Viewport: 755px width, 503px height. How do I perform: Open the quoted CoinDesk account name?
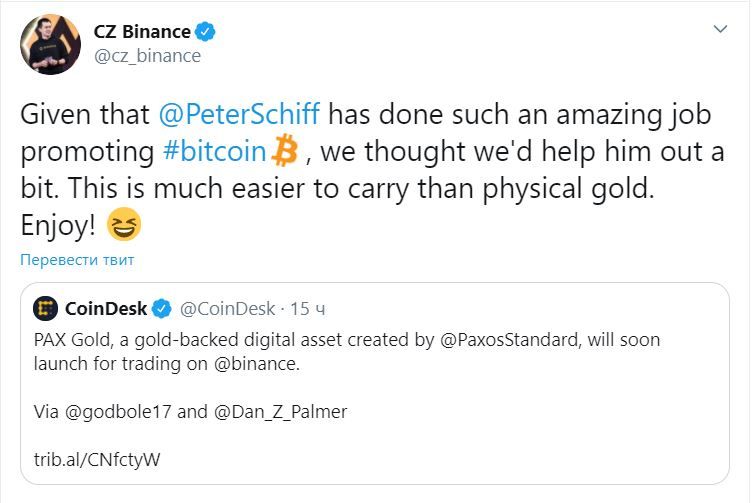click(105, 307)
